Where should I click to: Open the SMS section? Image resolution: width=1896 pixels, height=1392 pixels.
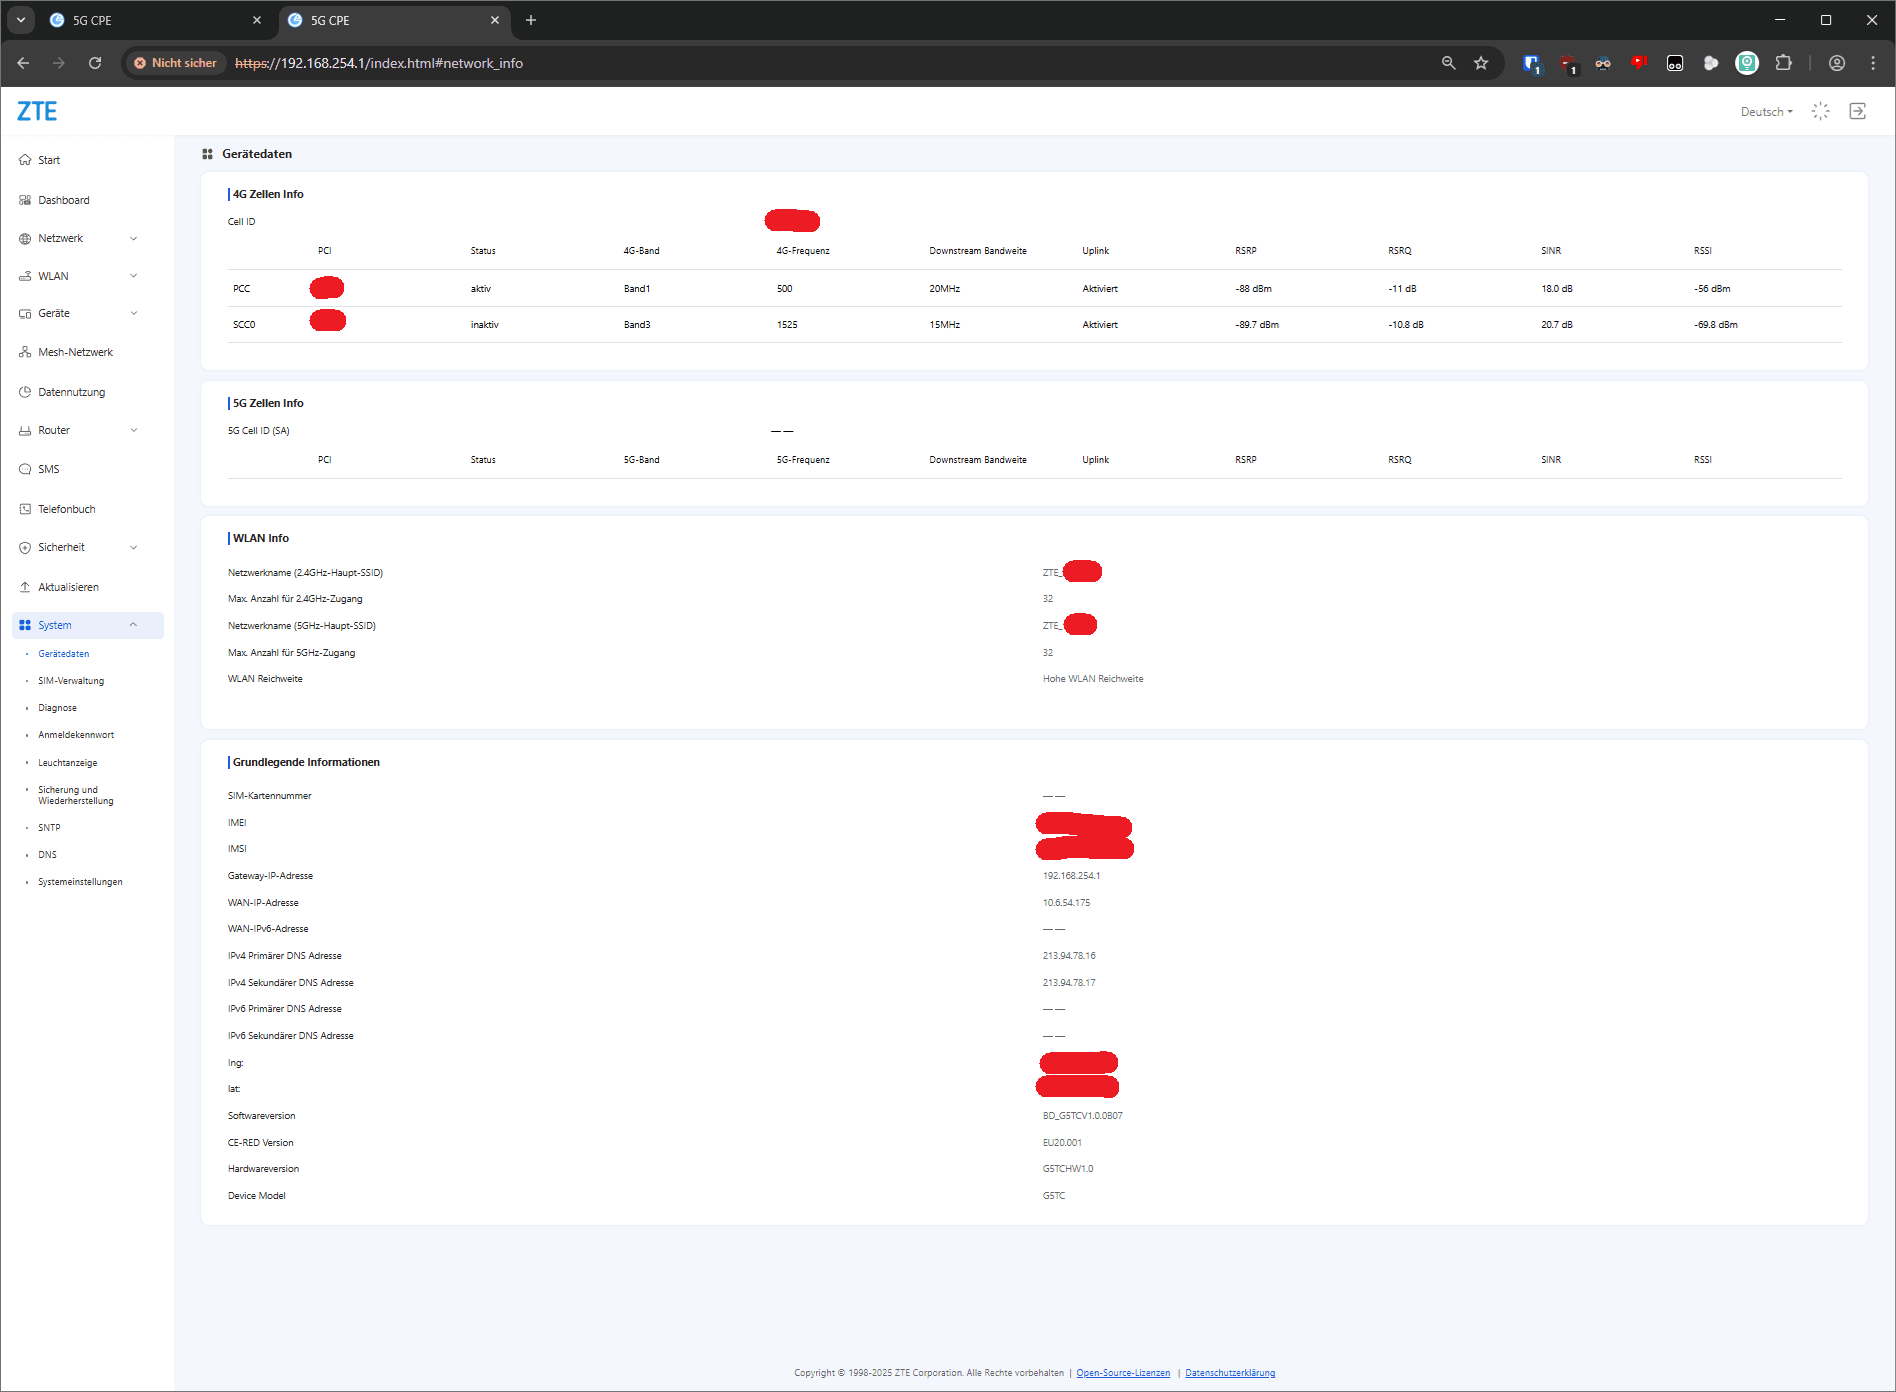point(48,469)
